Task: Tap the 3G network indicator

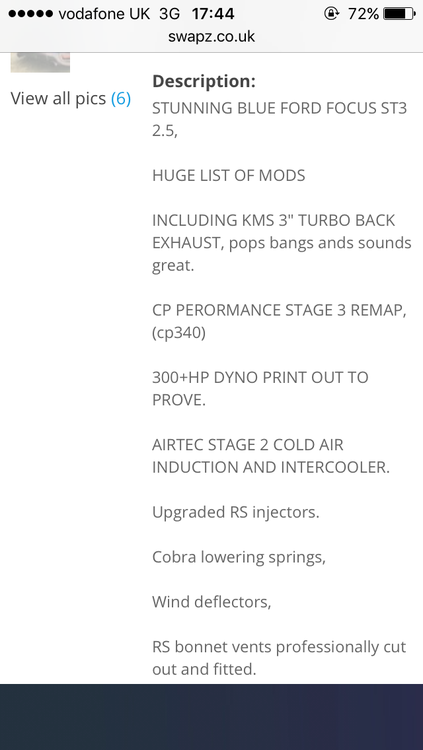Action: pos(169,14)
